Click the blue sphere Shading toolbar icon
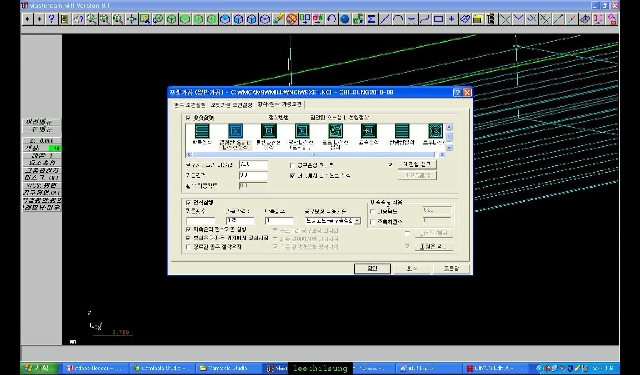Viewport: 640px width, 375px height. 345,19
